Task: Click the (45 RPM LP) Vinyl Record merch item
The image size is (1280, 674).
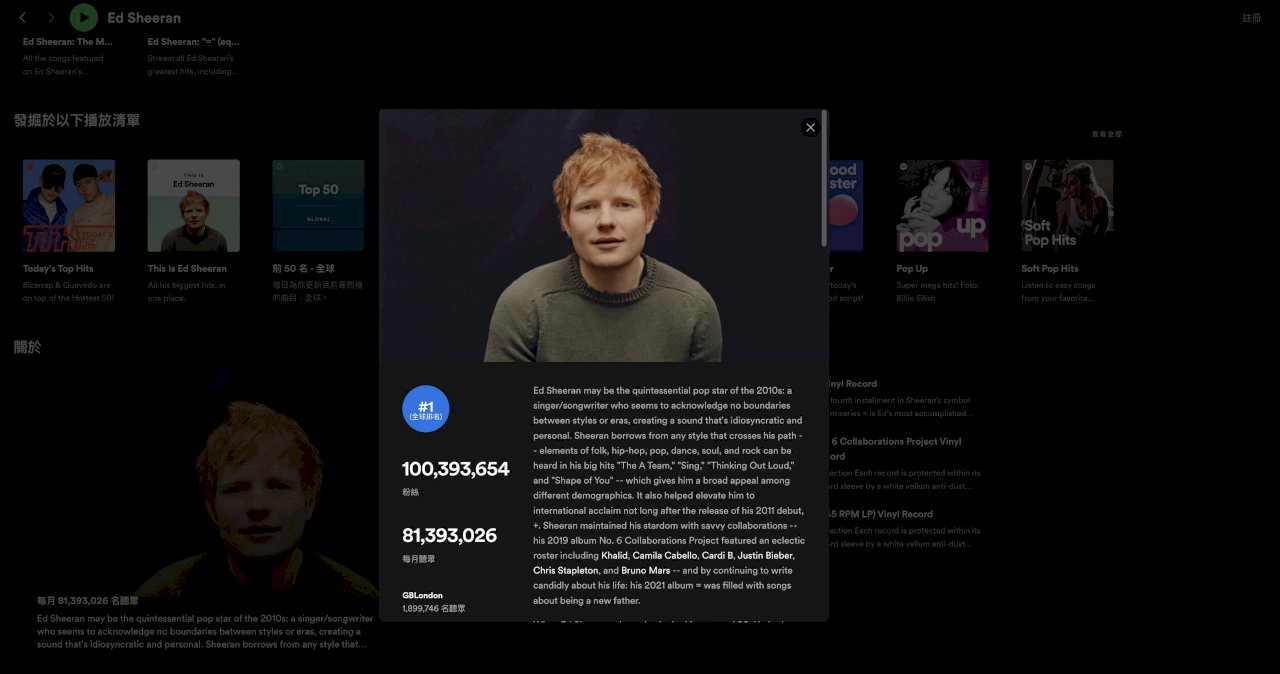Action: (x=880, y=514)
